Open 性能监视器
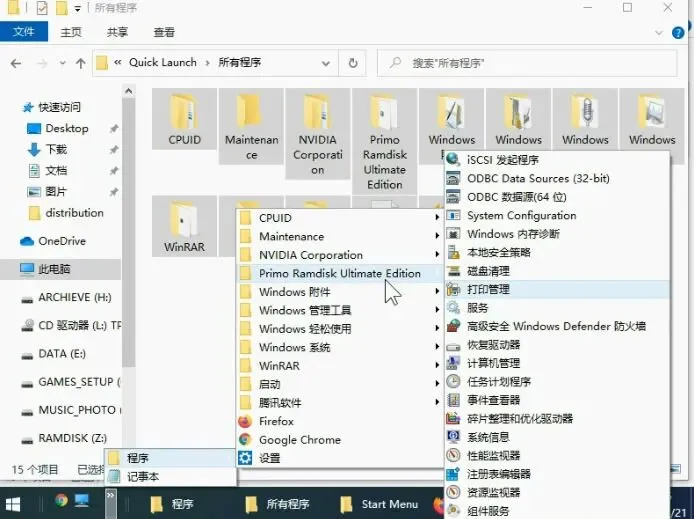The width and height of the screenshot is (694, 519). click(x=557, y=456)
